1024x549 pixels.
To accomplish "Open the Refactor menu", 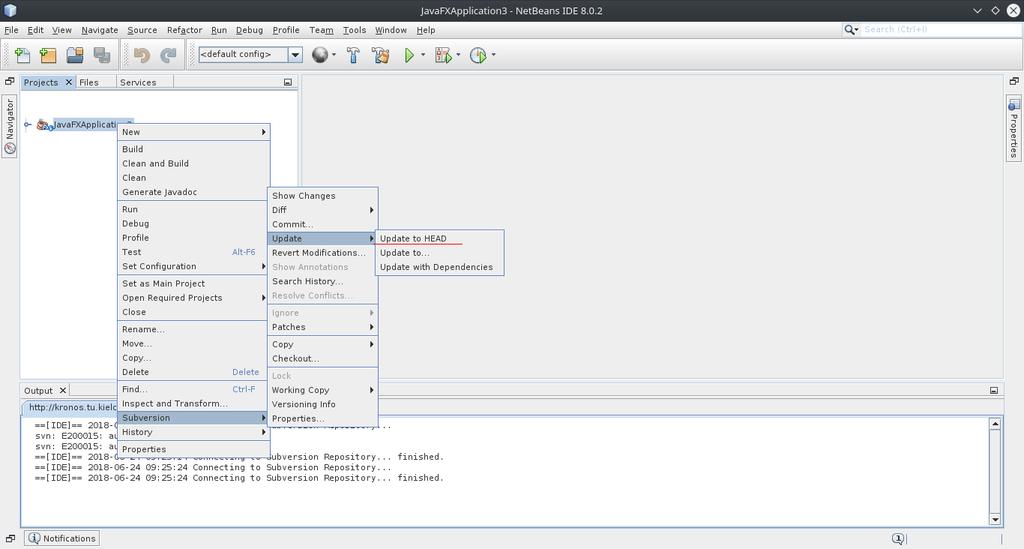I will 184,30.
